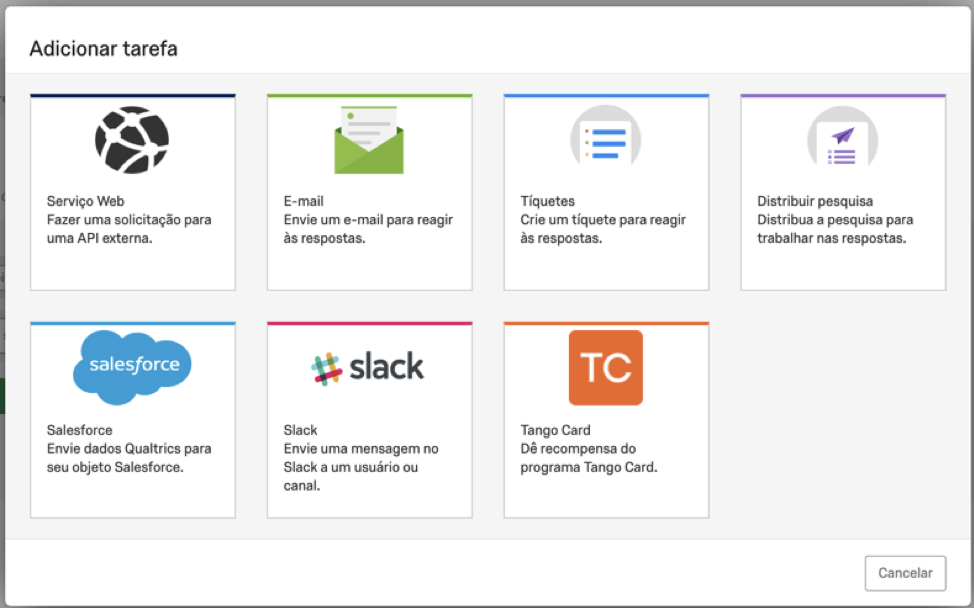Image resolution: width=974 pixels, height=608 pixels.
Task: Click the "Tíquetes" card title
Action: [547, 201]
